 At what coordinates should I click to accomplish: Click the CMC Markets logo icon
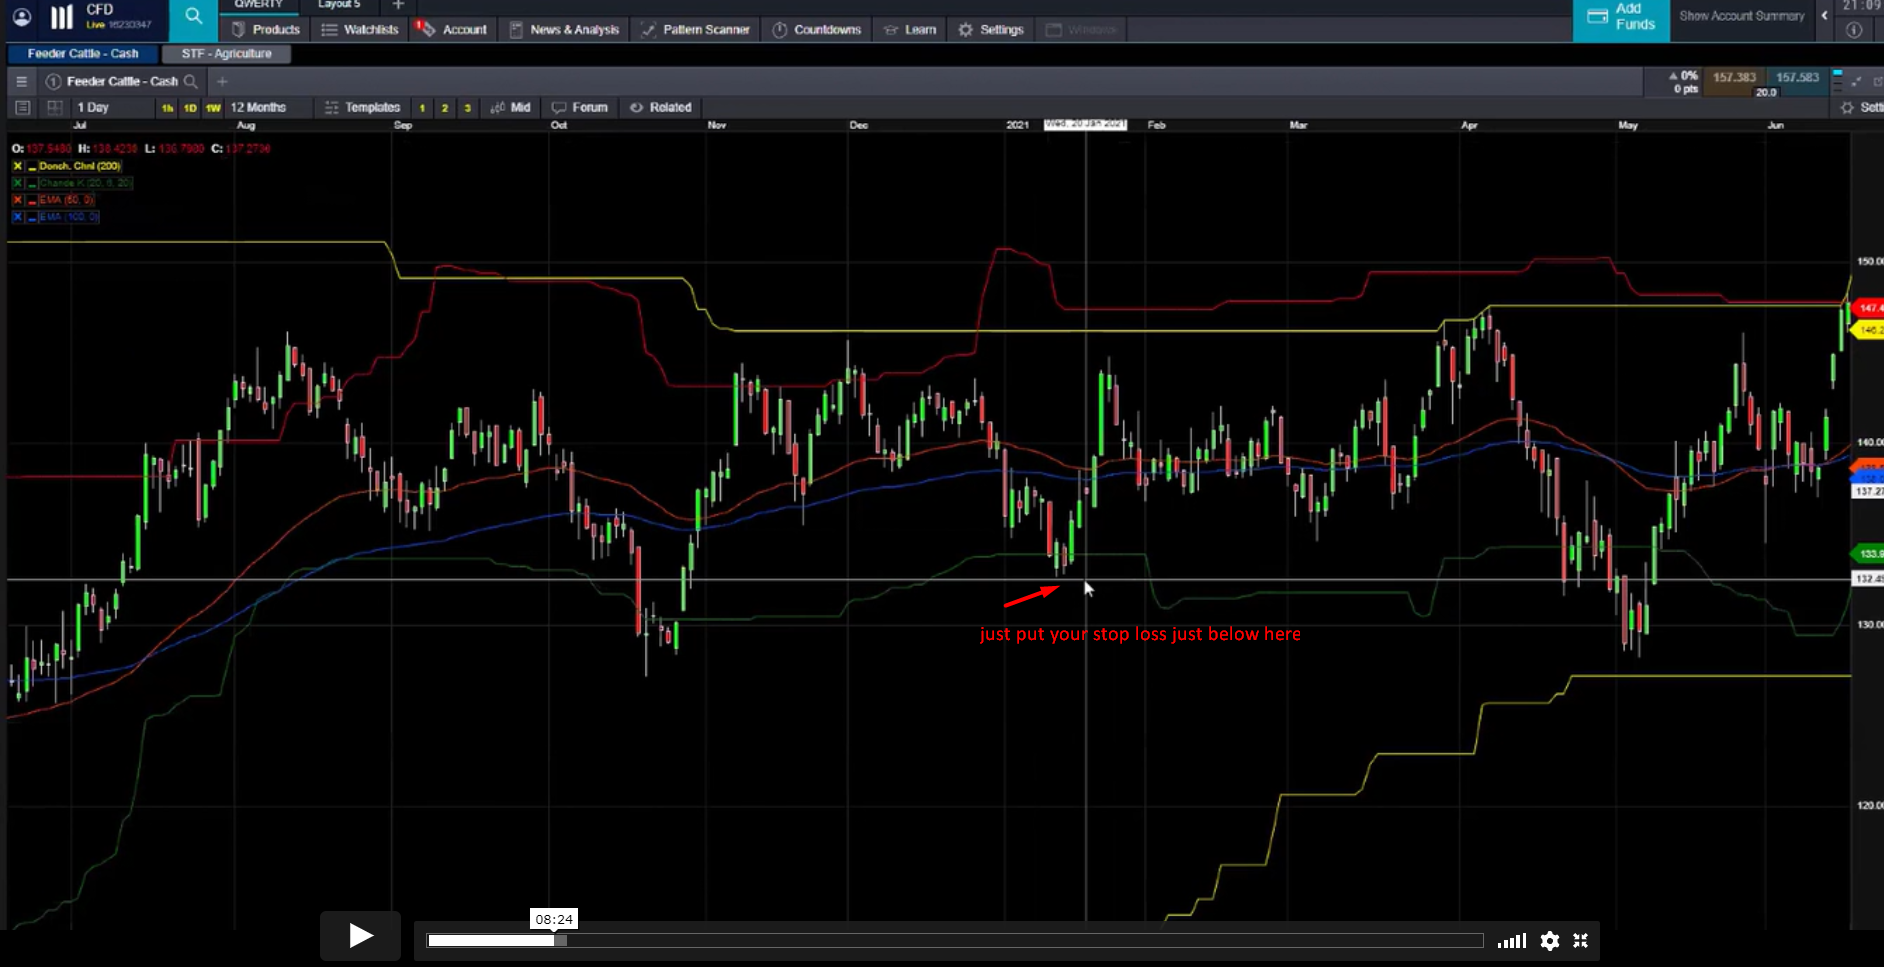(61, 17)
